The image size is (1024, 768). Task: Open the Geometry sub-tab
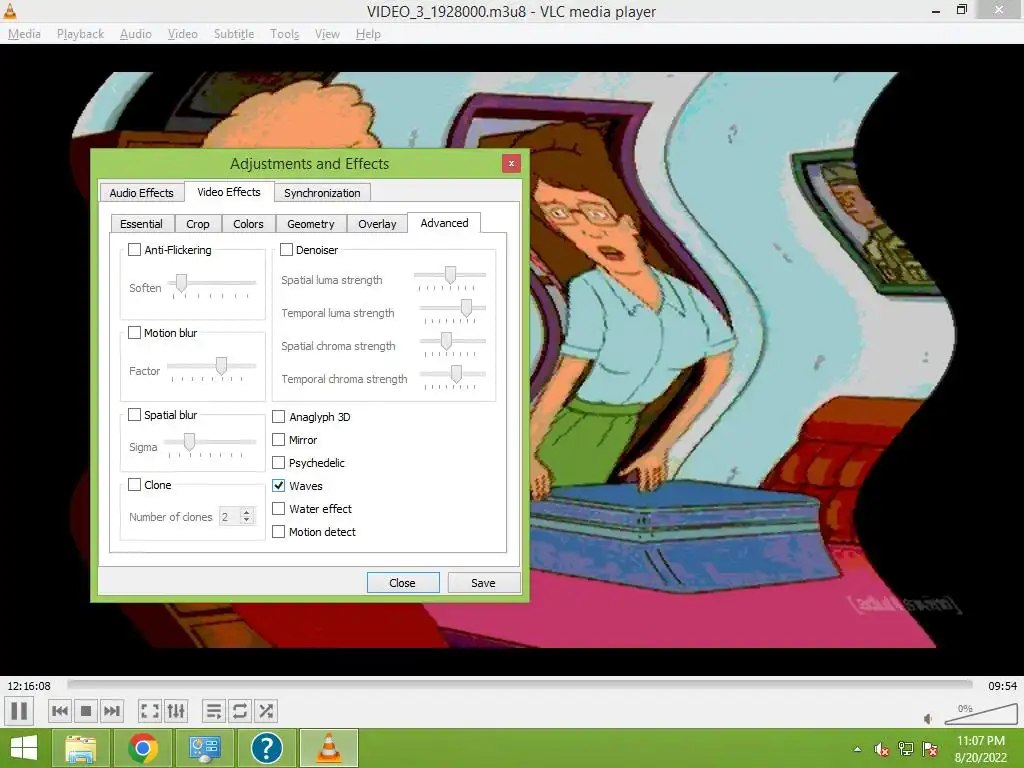coord(311,223)
